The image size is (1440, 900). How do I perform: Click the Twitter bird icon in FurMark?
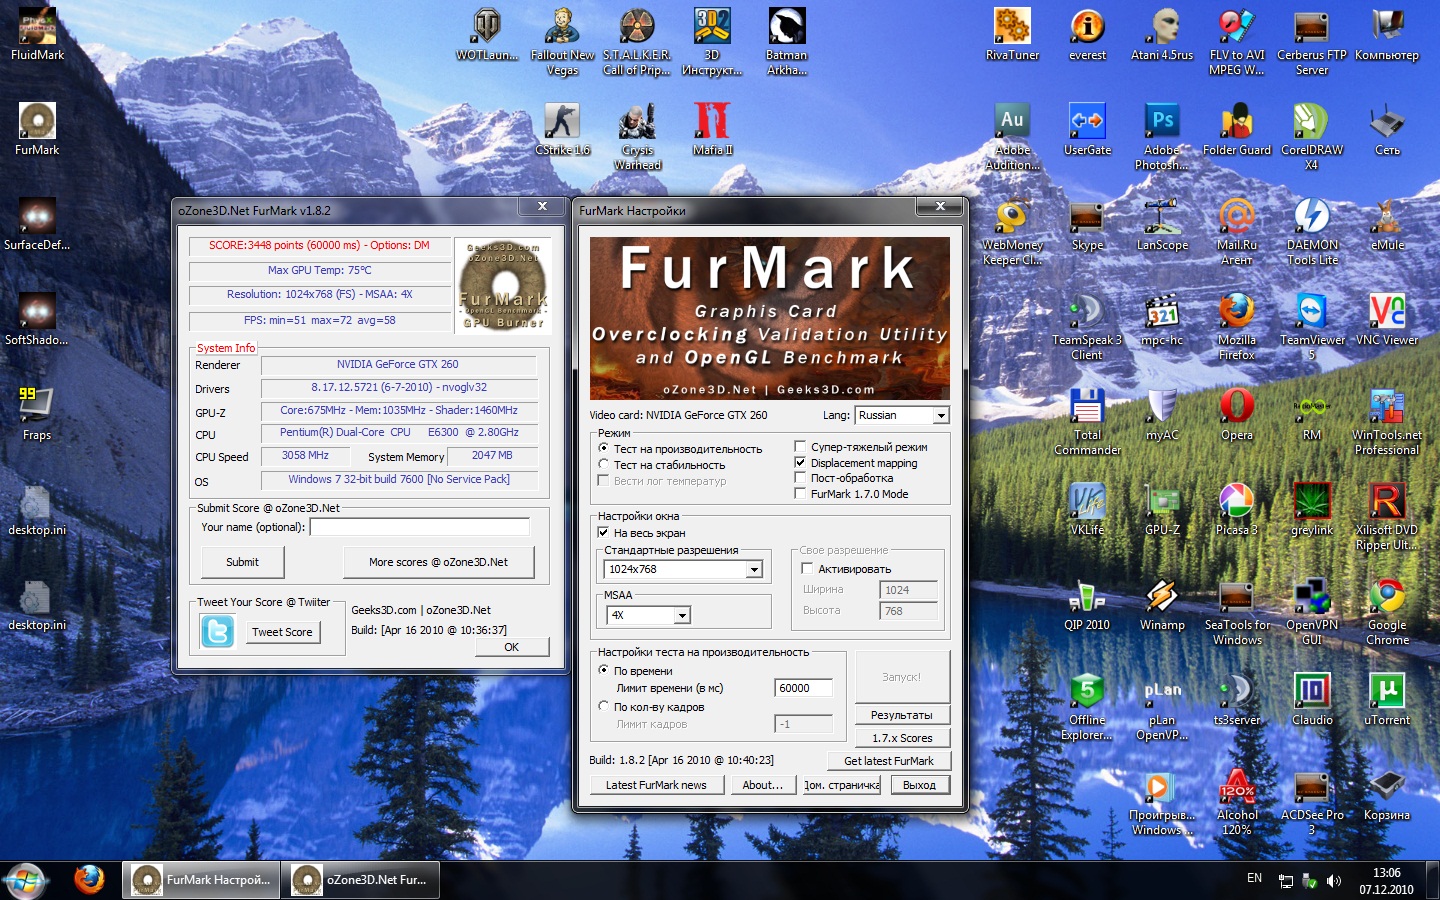[217, 632]
